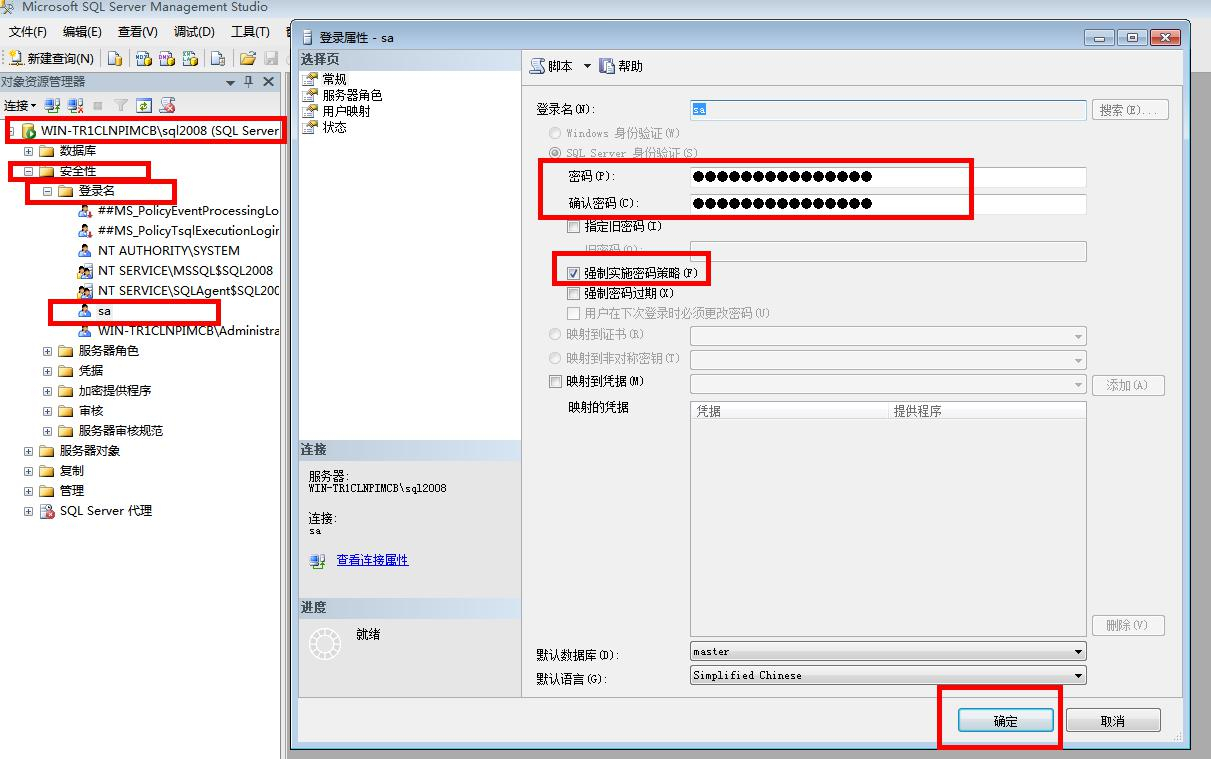Expand the 服务器角色 tree node

[x=47, y=351]
